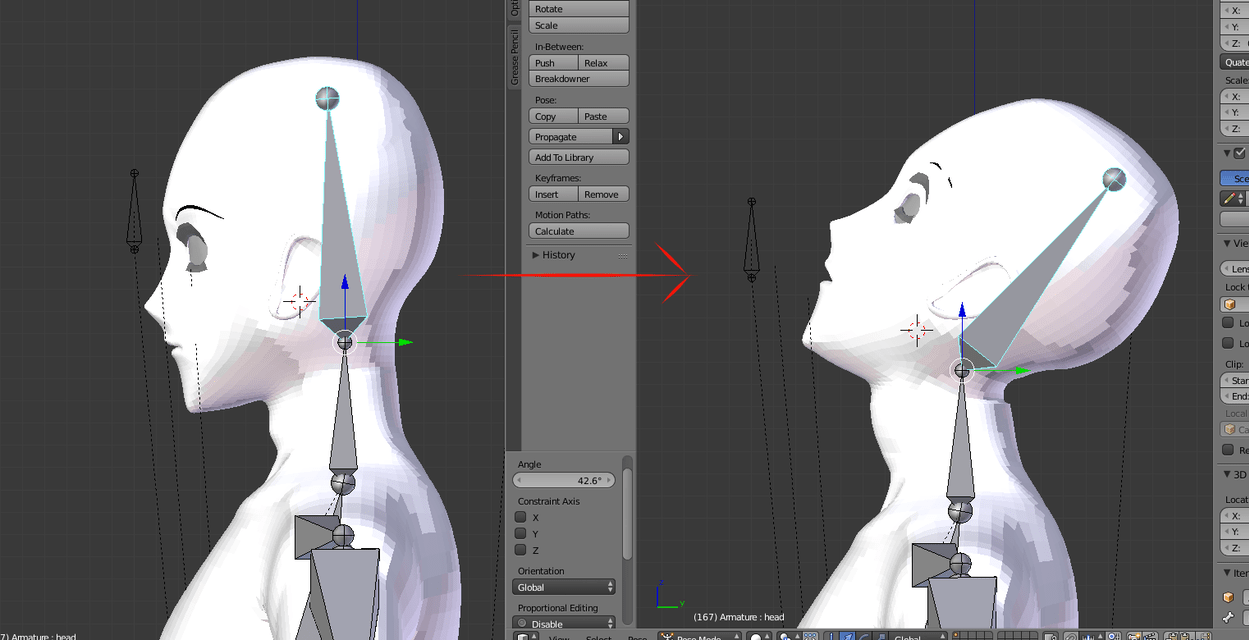Open the Proportional Editing Disable selector
Viewport: 1249px width, 640px height.
pos(563,623)
